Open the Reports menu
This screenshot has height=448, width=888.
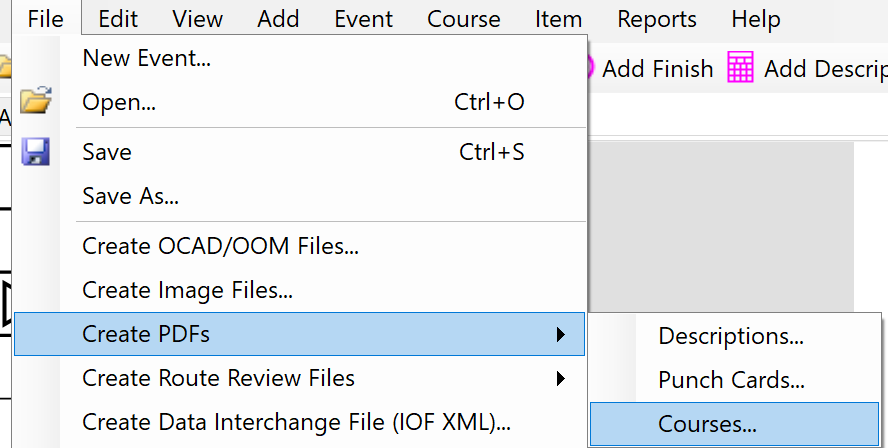click(x=657, y=19)
